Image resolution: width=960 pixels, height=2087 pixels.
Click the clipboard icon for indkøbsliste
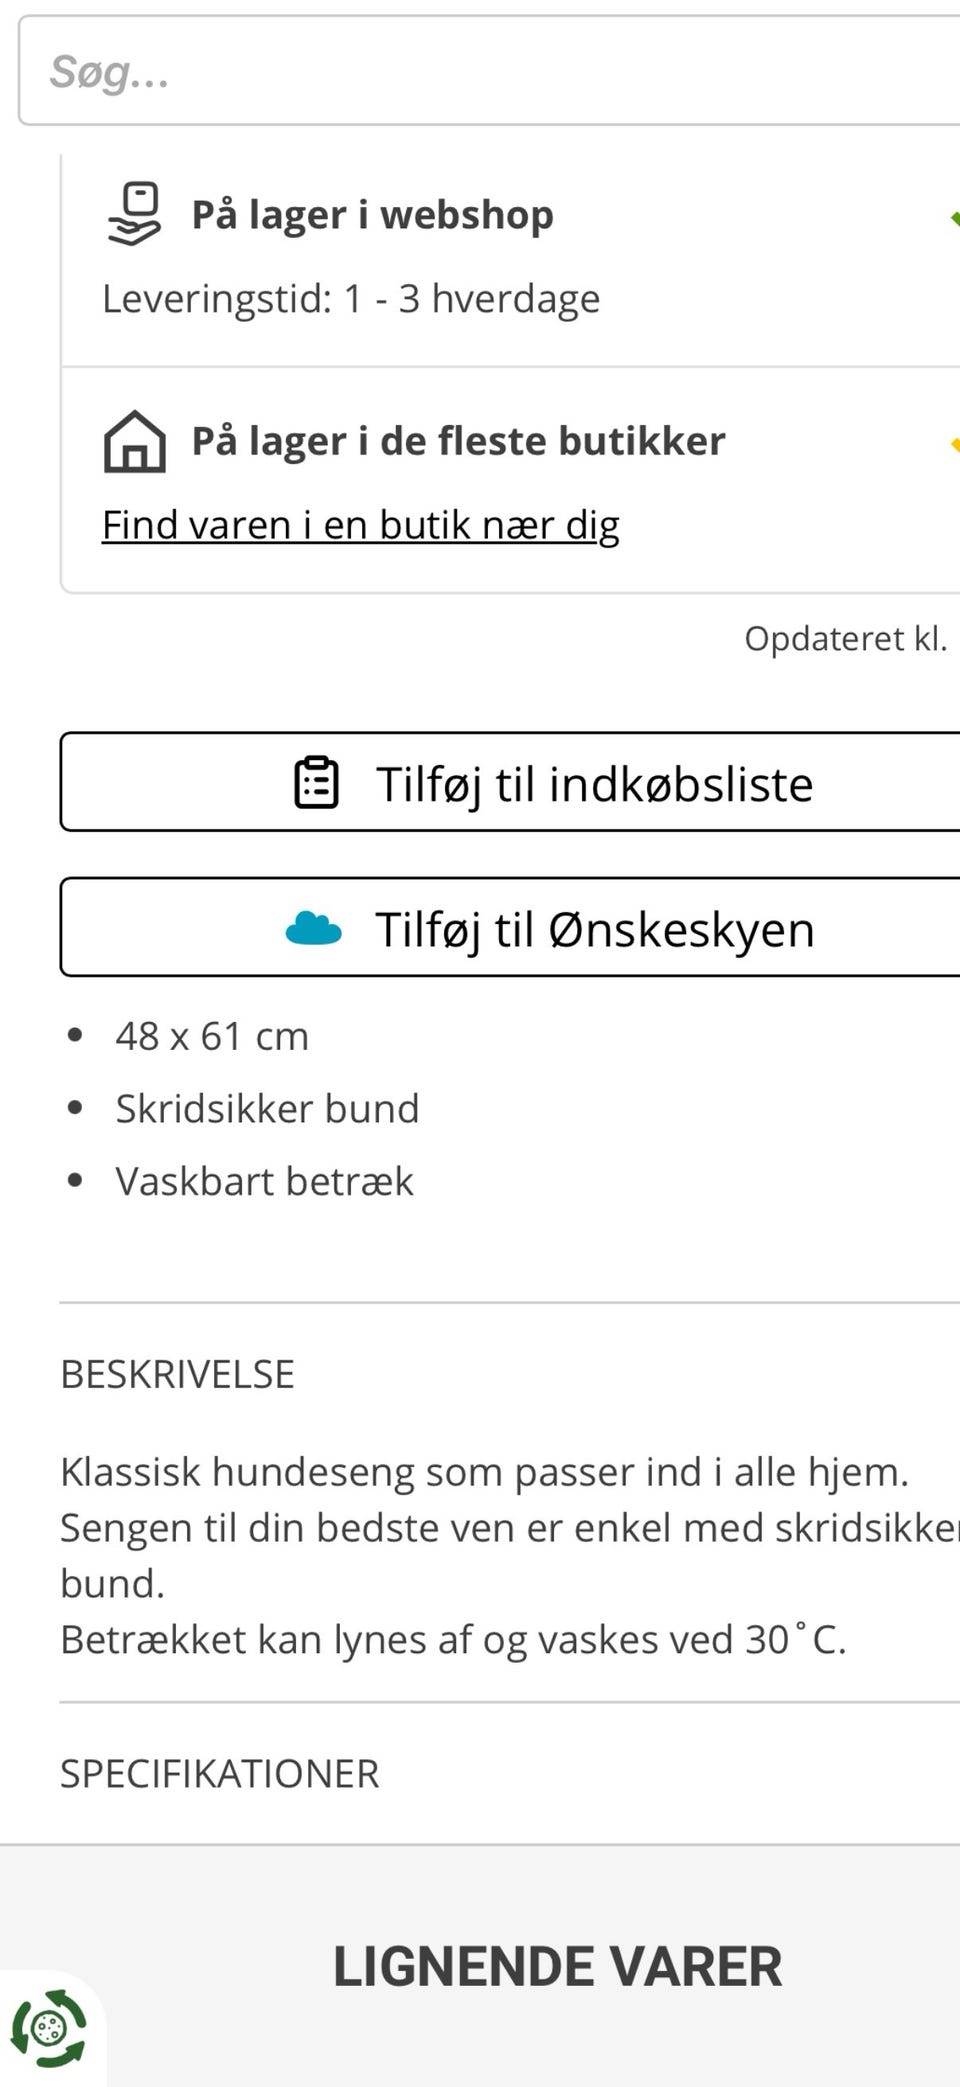click(x=316, y=782)
